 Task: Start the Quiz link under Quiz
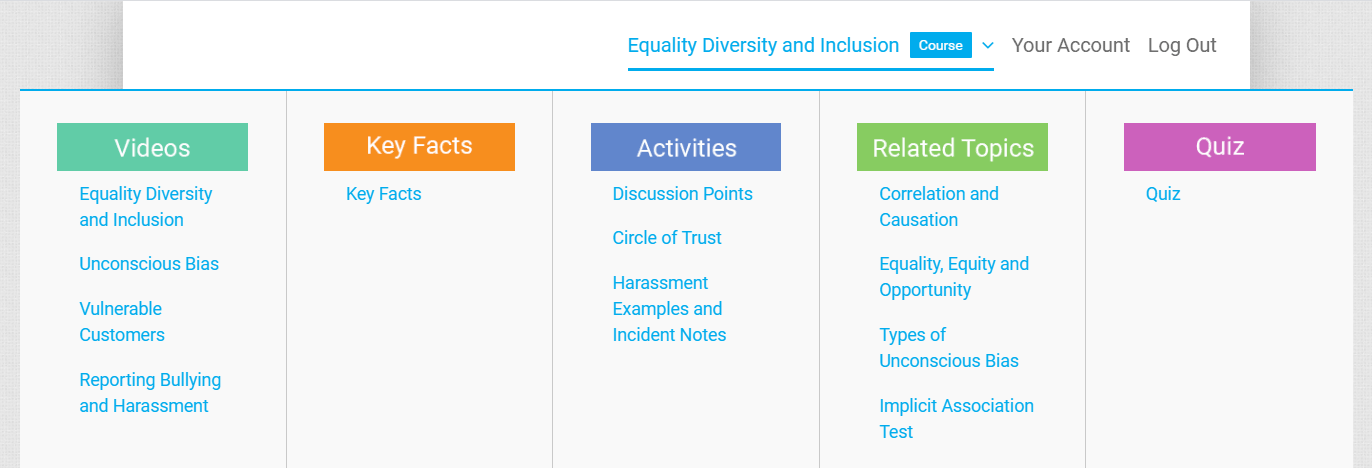coord(1163,194)
